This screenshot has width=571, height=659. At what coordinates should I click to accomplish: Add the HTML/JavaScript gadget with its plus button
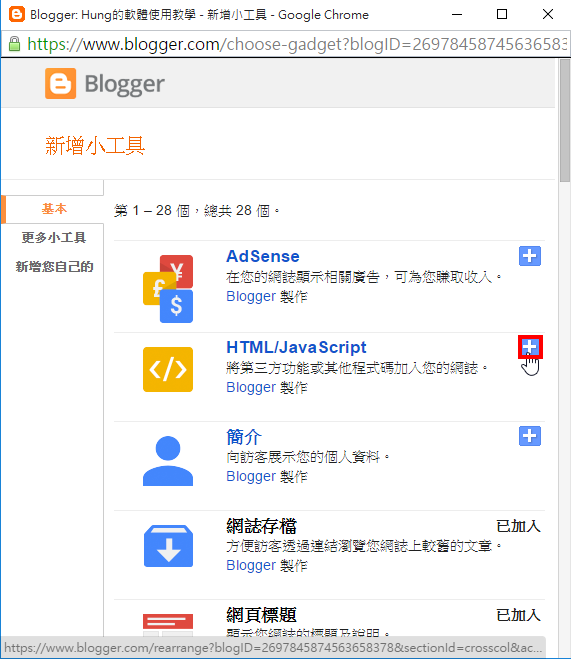(x=530, y=347)
